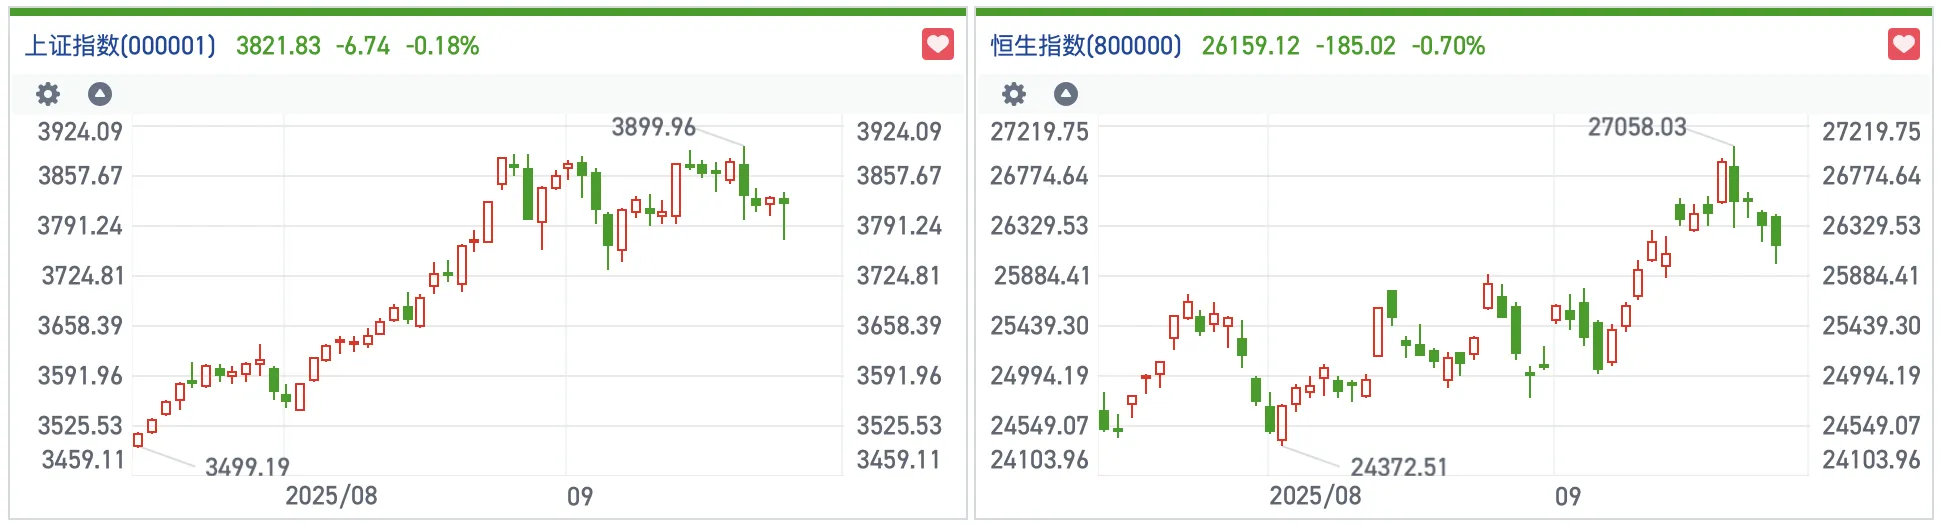This screenshot has width=1940, height=524.
Task: Click the 26159.12 latest price of 恒生指数
Action: coord(1250,46)
